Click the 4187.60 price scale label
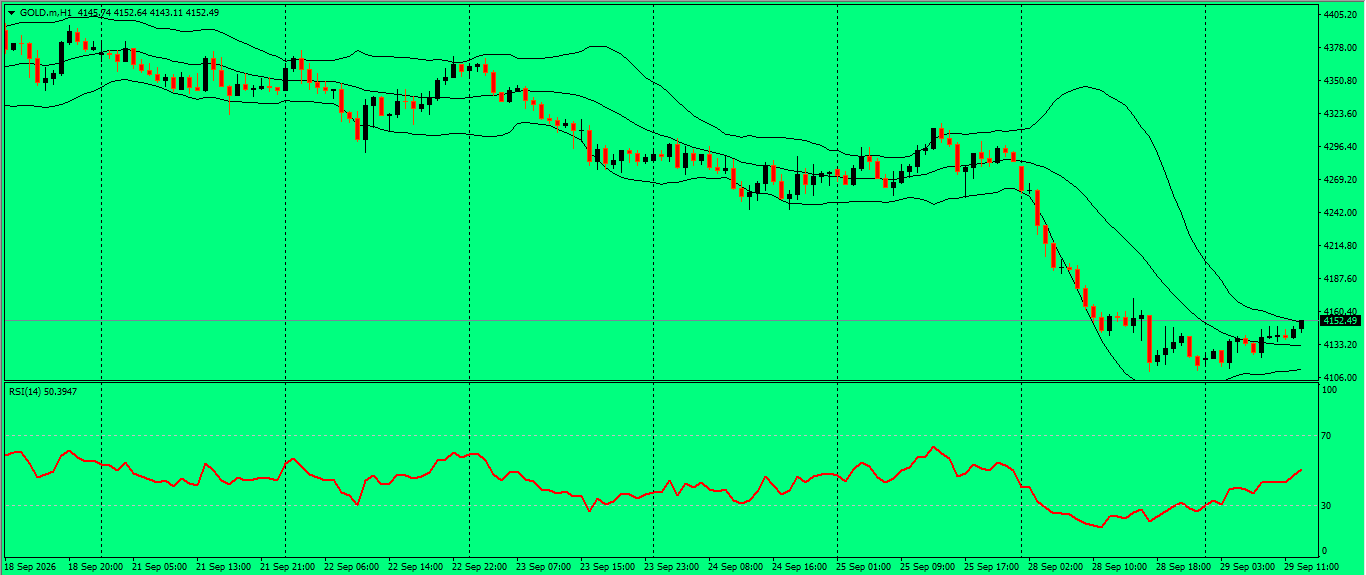1366x575 pixels. pyautogui.click(x=1339, y=279)
